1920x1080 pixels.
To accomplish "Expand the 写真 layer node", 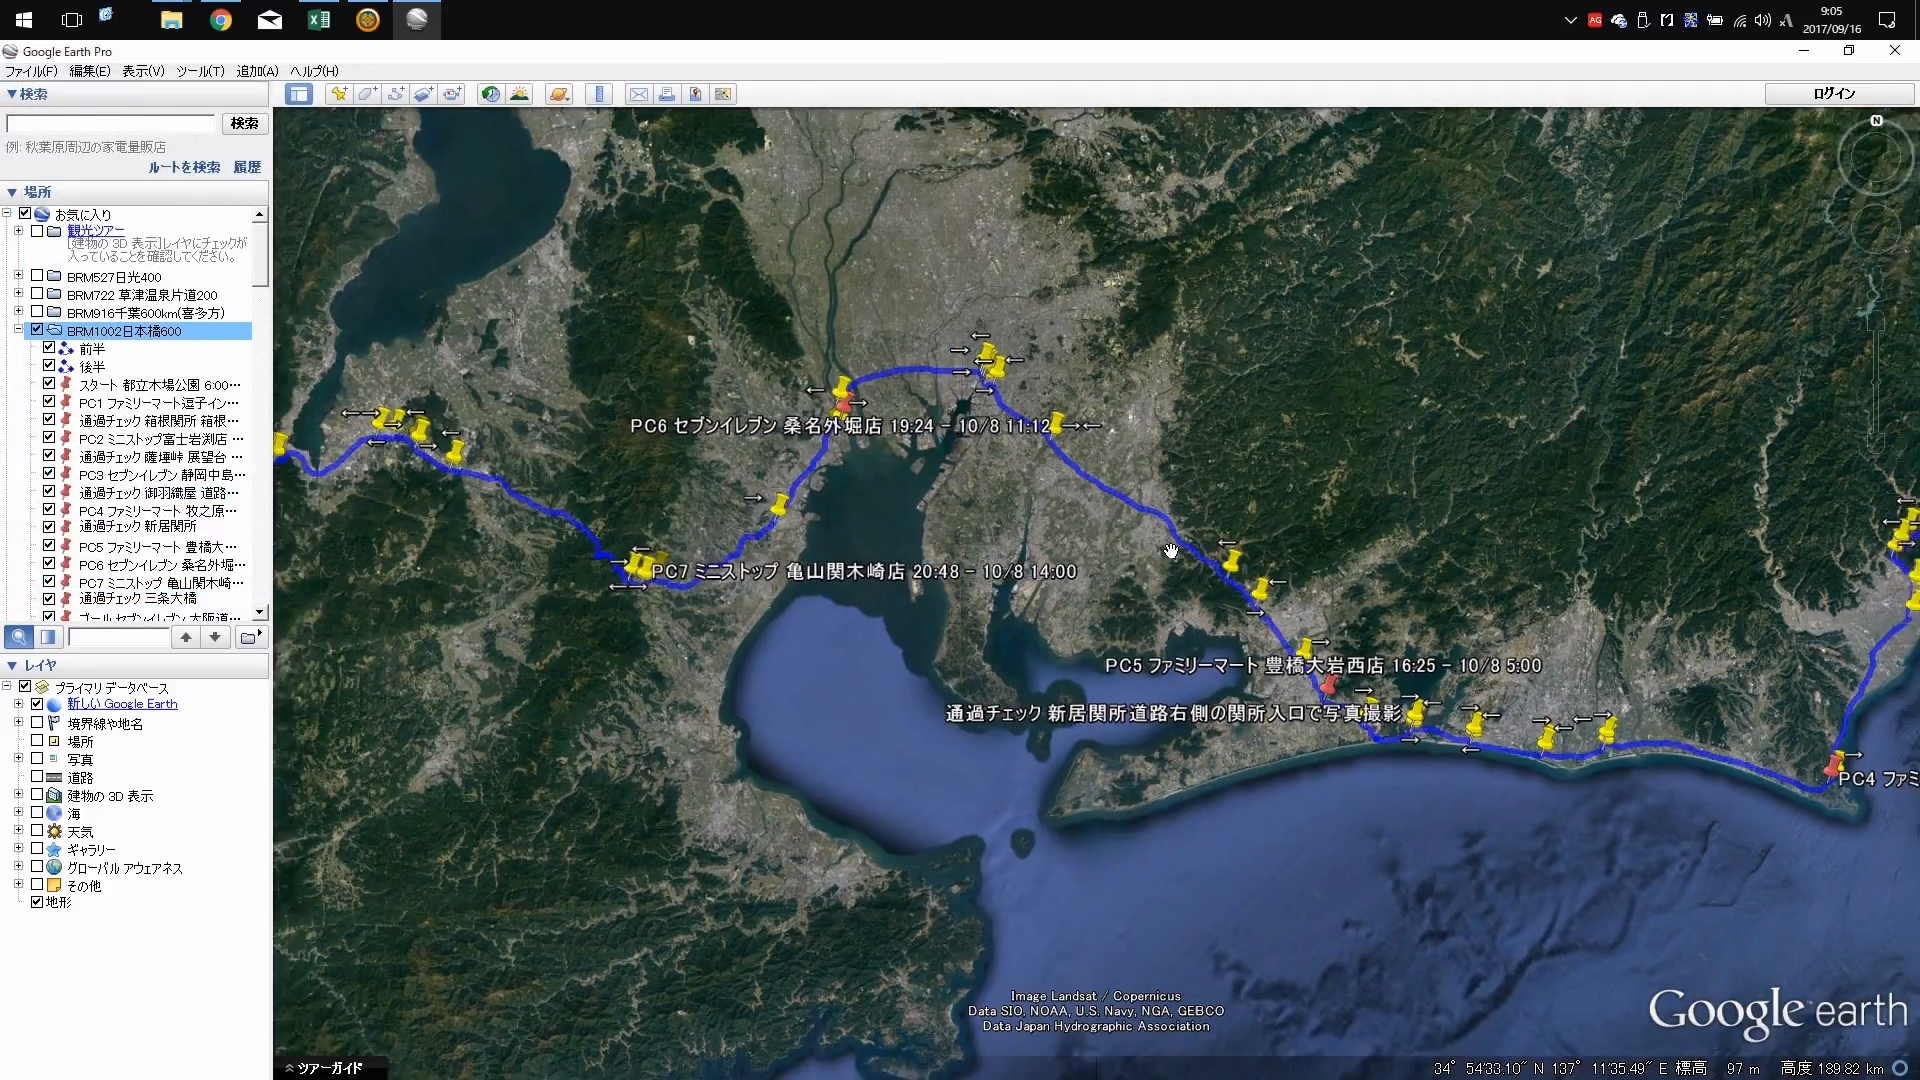I will (x=18, y=759).
